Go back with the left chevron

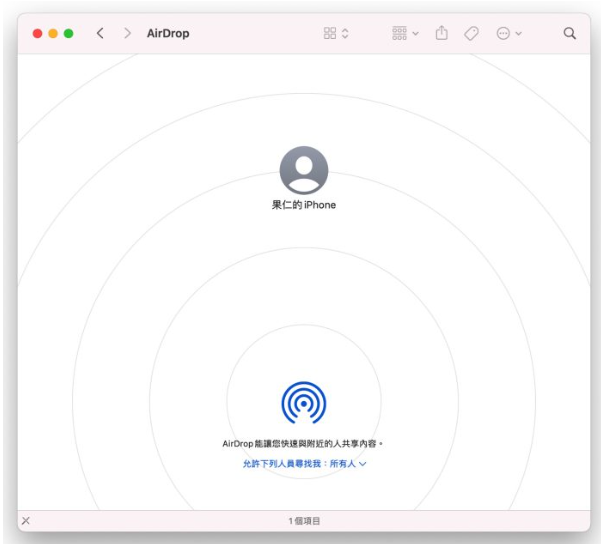click(100, 33)
